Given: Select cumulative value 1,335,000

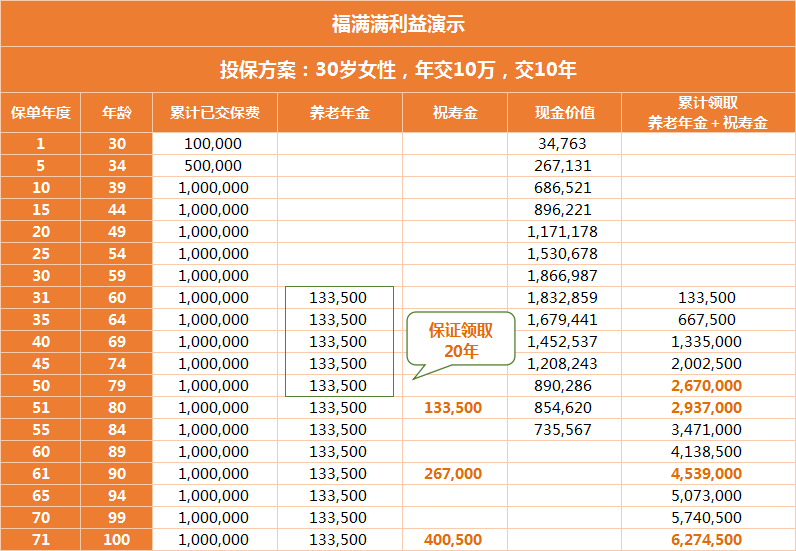Looking at the screenshot, I should tap(707, 342).
